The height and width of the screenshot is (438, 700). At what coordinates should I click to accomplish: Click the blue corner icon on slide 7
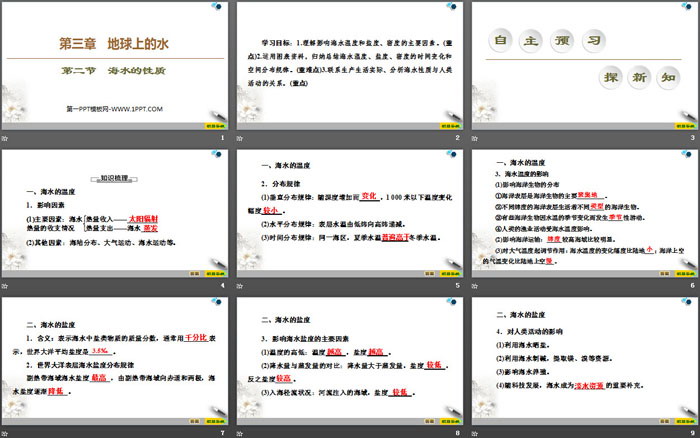(217, 301)
